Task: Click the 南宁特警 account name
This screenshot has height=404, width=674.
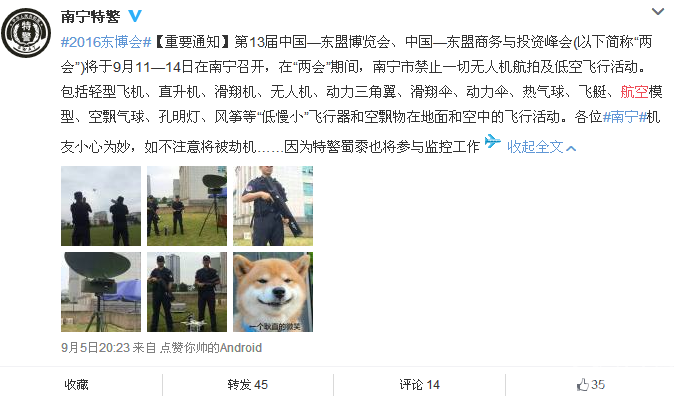Action: pos(90,17)
